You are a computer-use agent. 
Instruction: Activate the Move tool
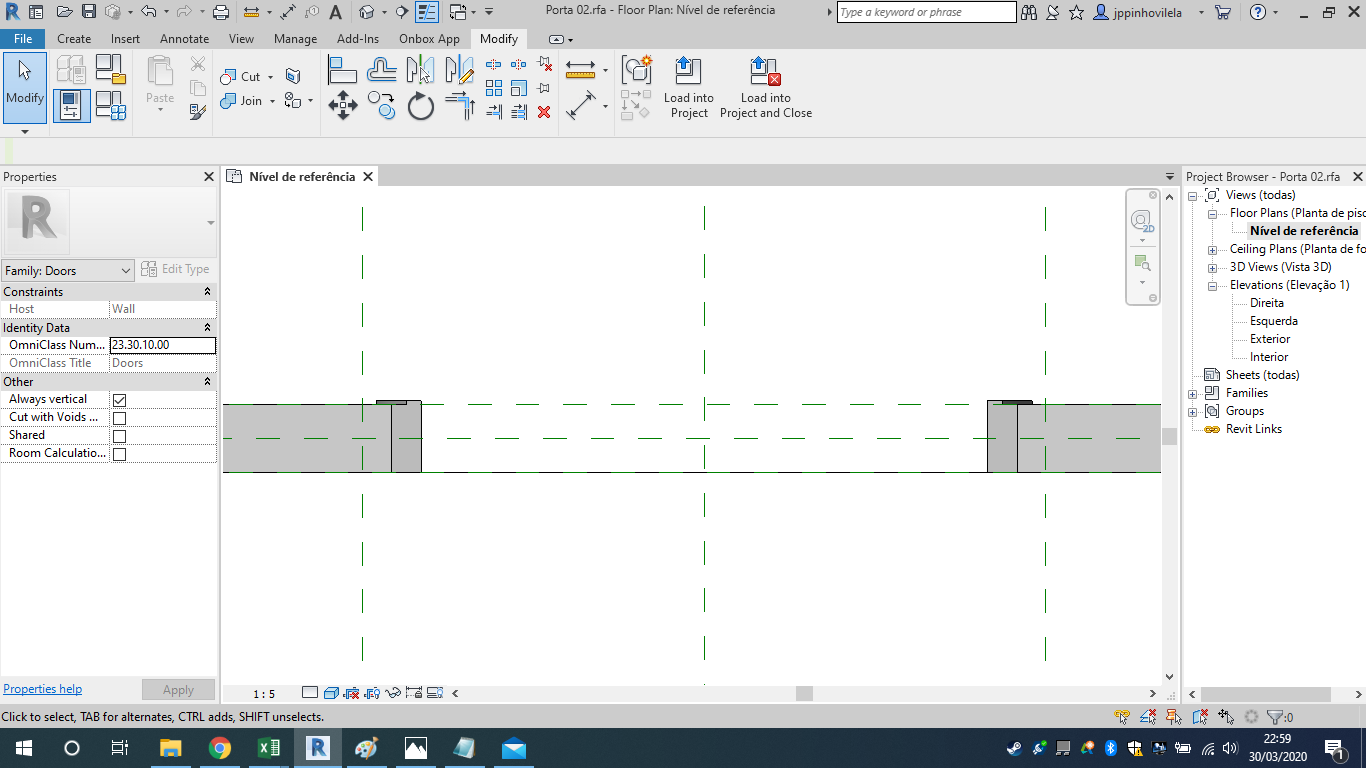coord(343,104)
